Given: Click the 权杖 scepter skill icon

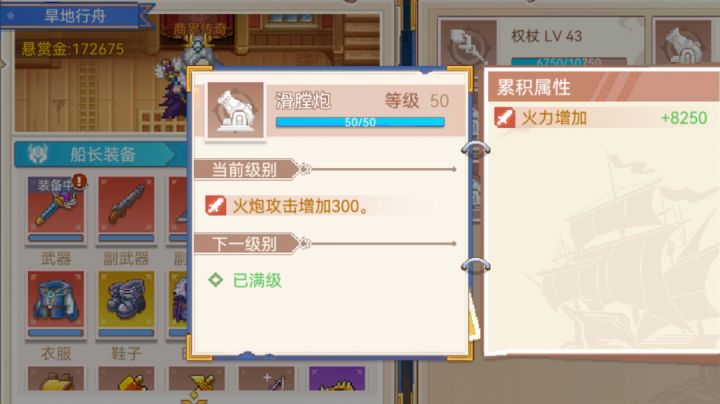Looking at the screenshot, I should pos(468,44).
